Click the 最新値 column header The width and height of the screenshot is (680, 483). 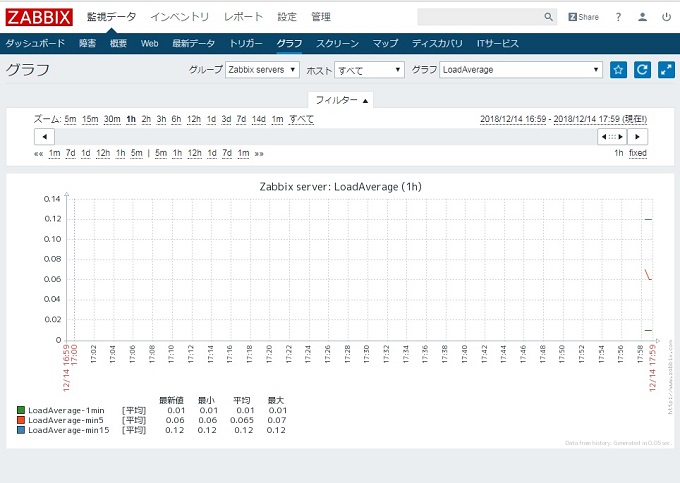pyautogui.click(x=171, y=400)
